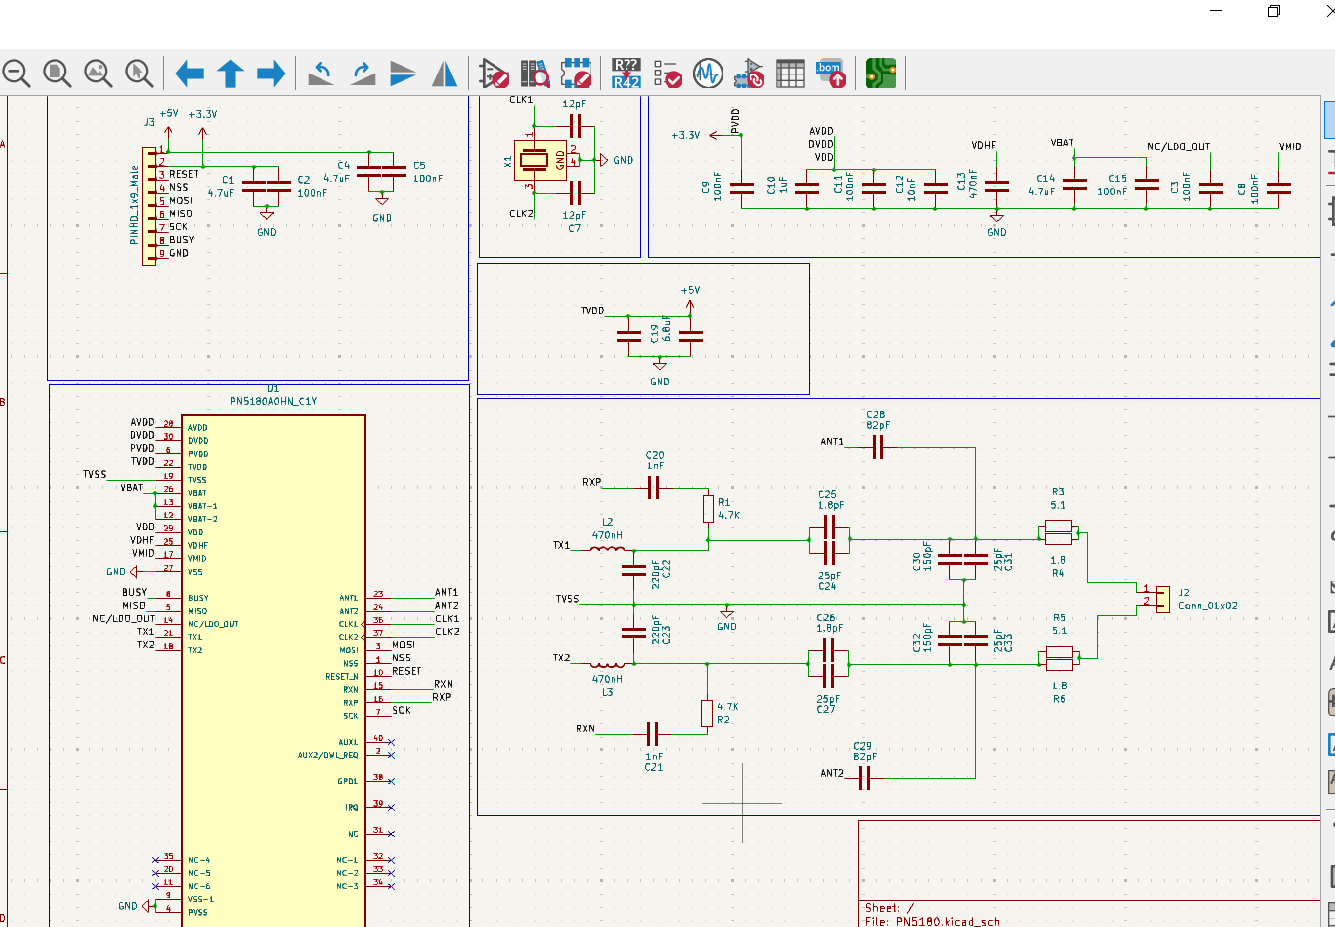
Task: Open the symbol fields table editor
Action: pos(790,73)
